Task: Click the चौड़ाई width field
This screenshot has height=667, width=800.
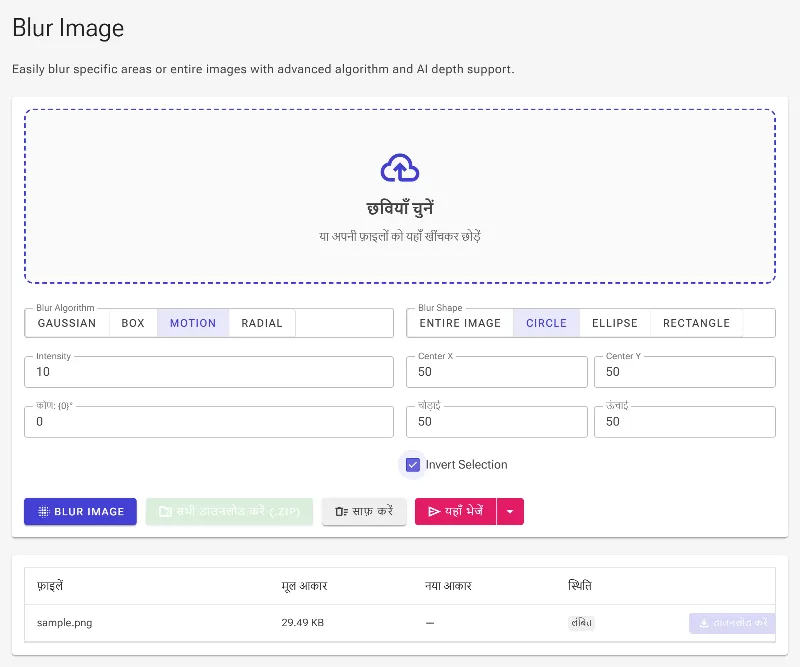Action: [x=496, y=422]
